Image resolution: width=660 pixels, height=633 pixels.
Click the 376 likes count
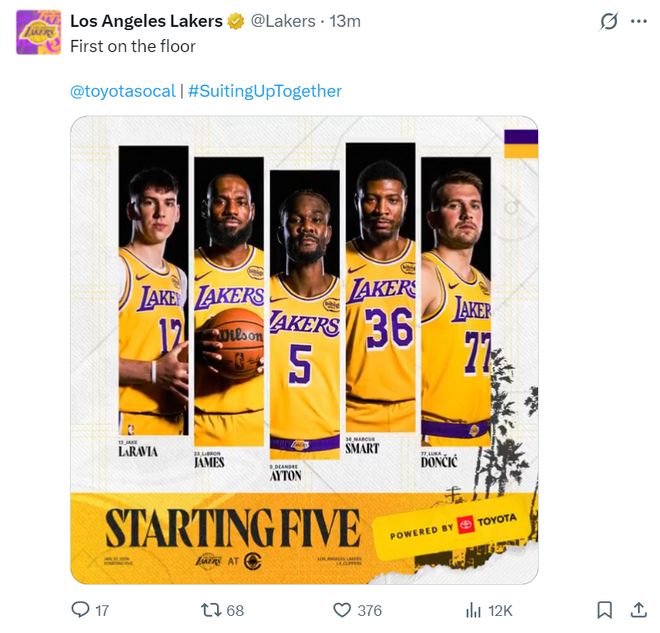point(369,610)
